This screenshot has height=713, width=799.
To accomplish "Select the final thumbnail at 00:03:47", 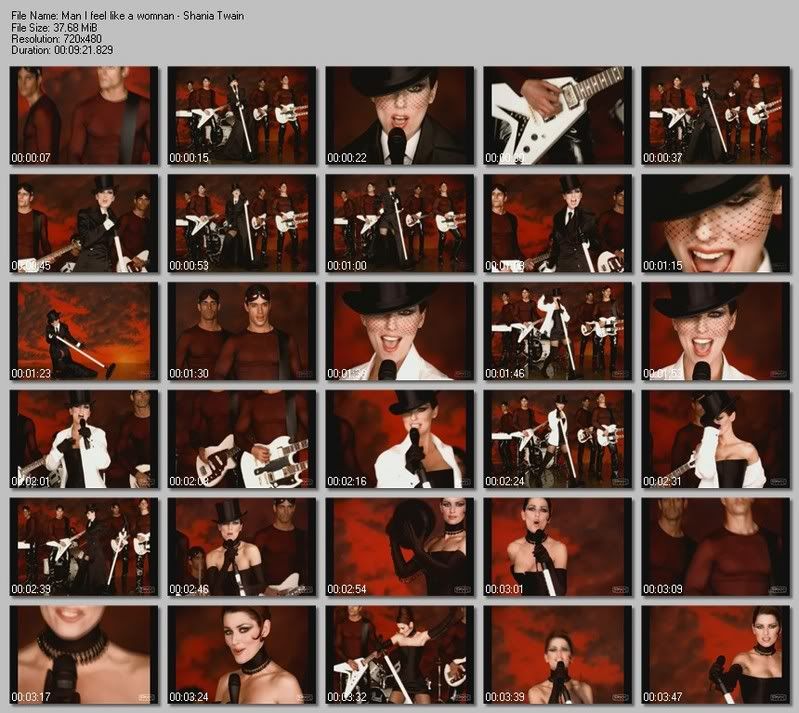I will (716, 656).
